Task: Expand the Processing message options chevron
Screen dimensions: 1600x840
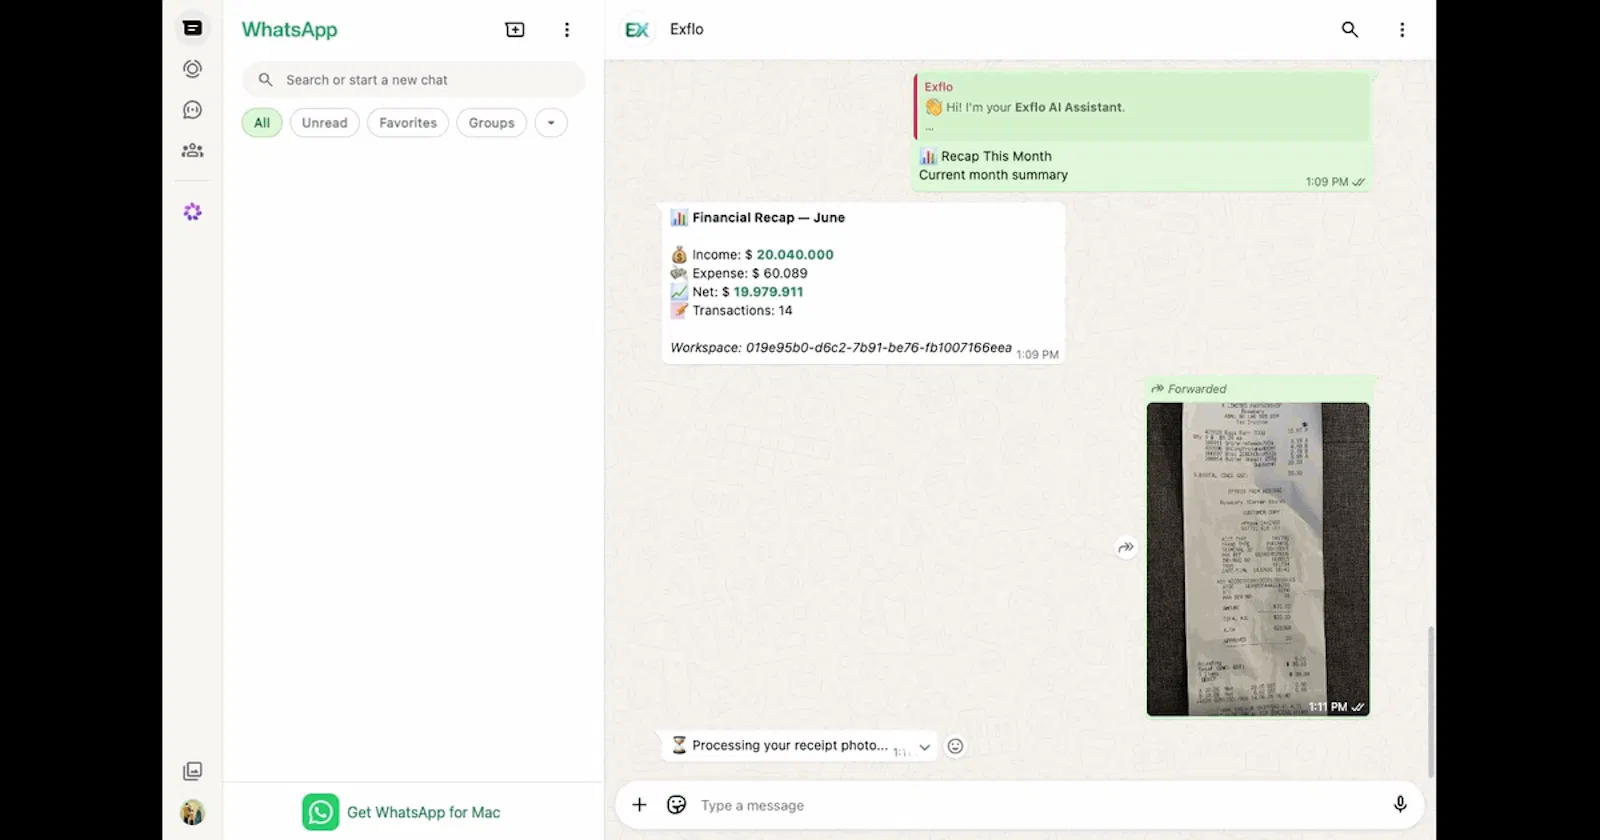Action: (x=925, y=747)
